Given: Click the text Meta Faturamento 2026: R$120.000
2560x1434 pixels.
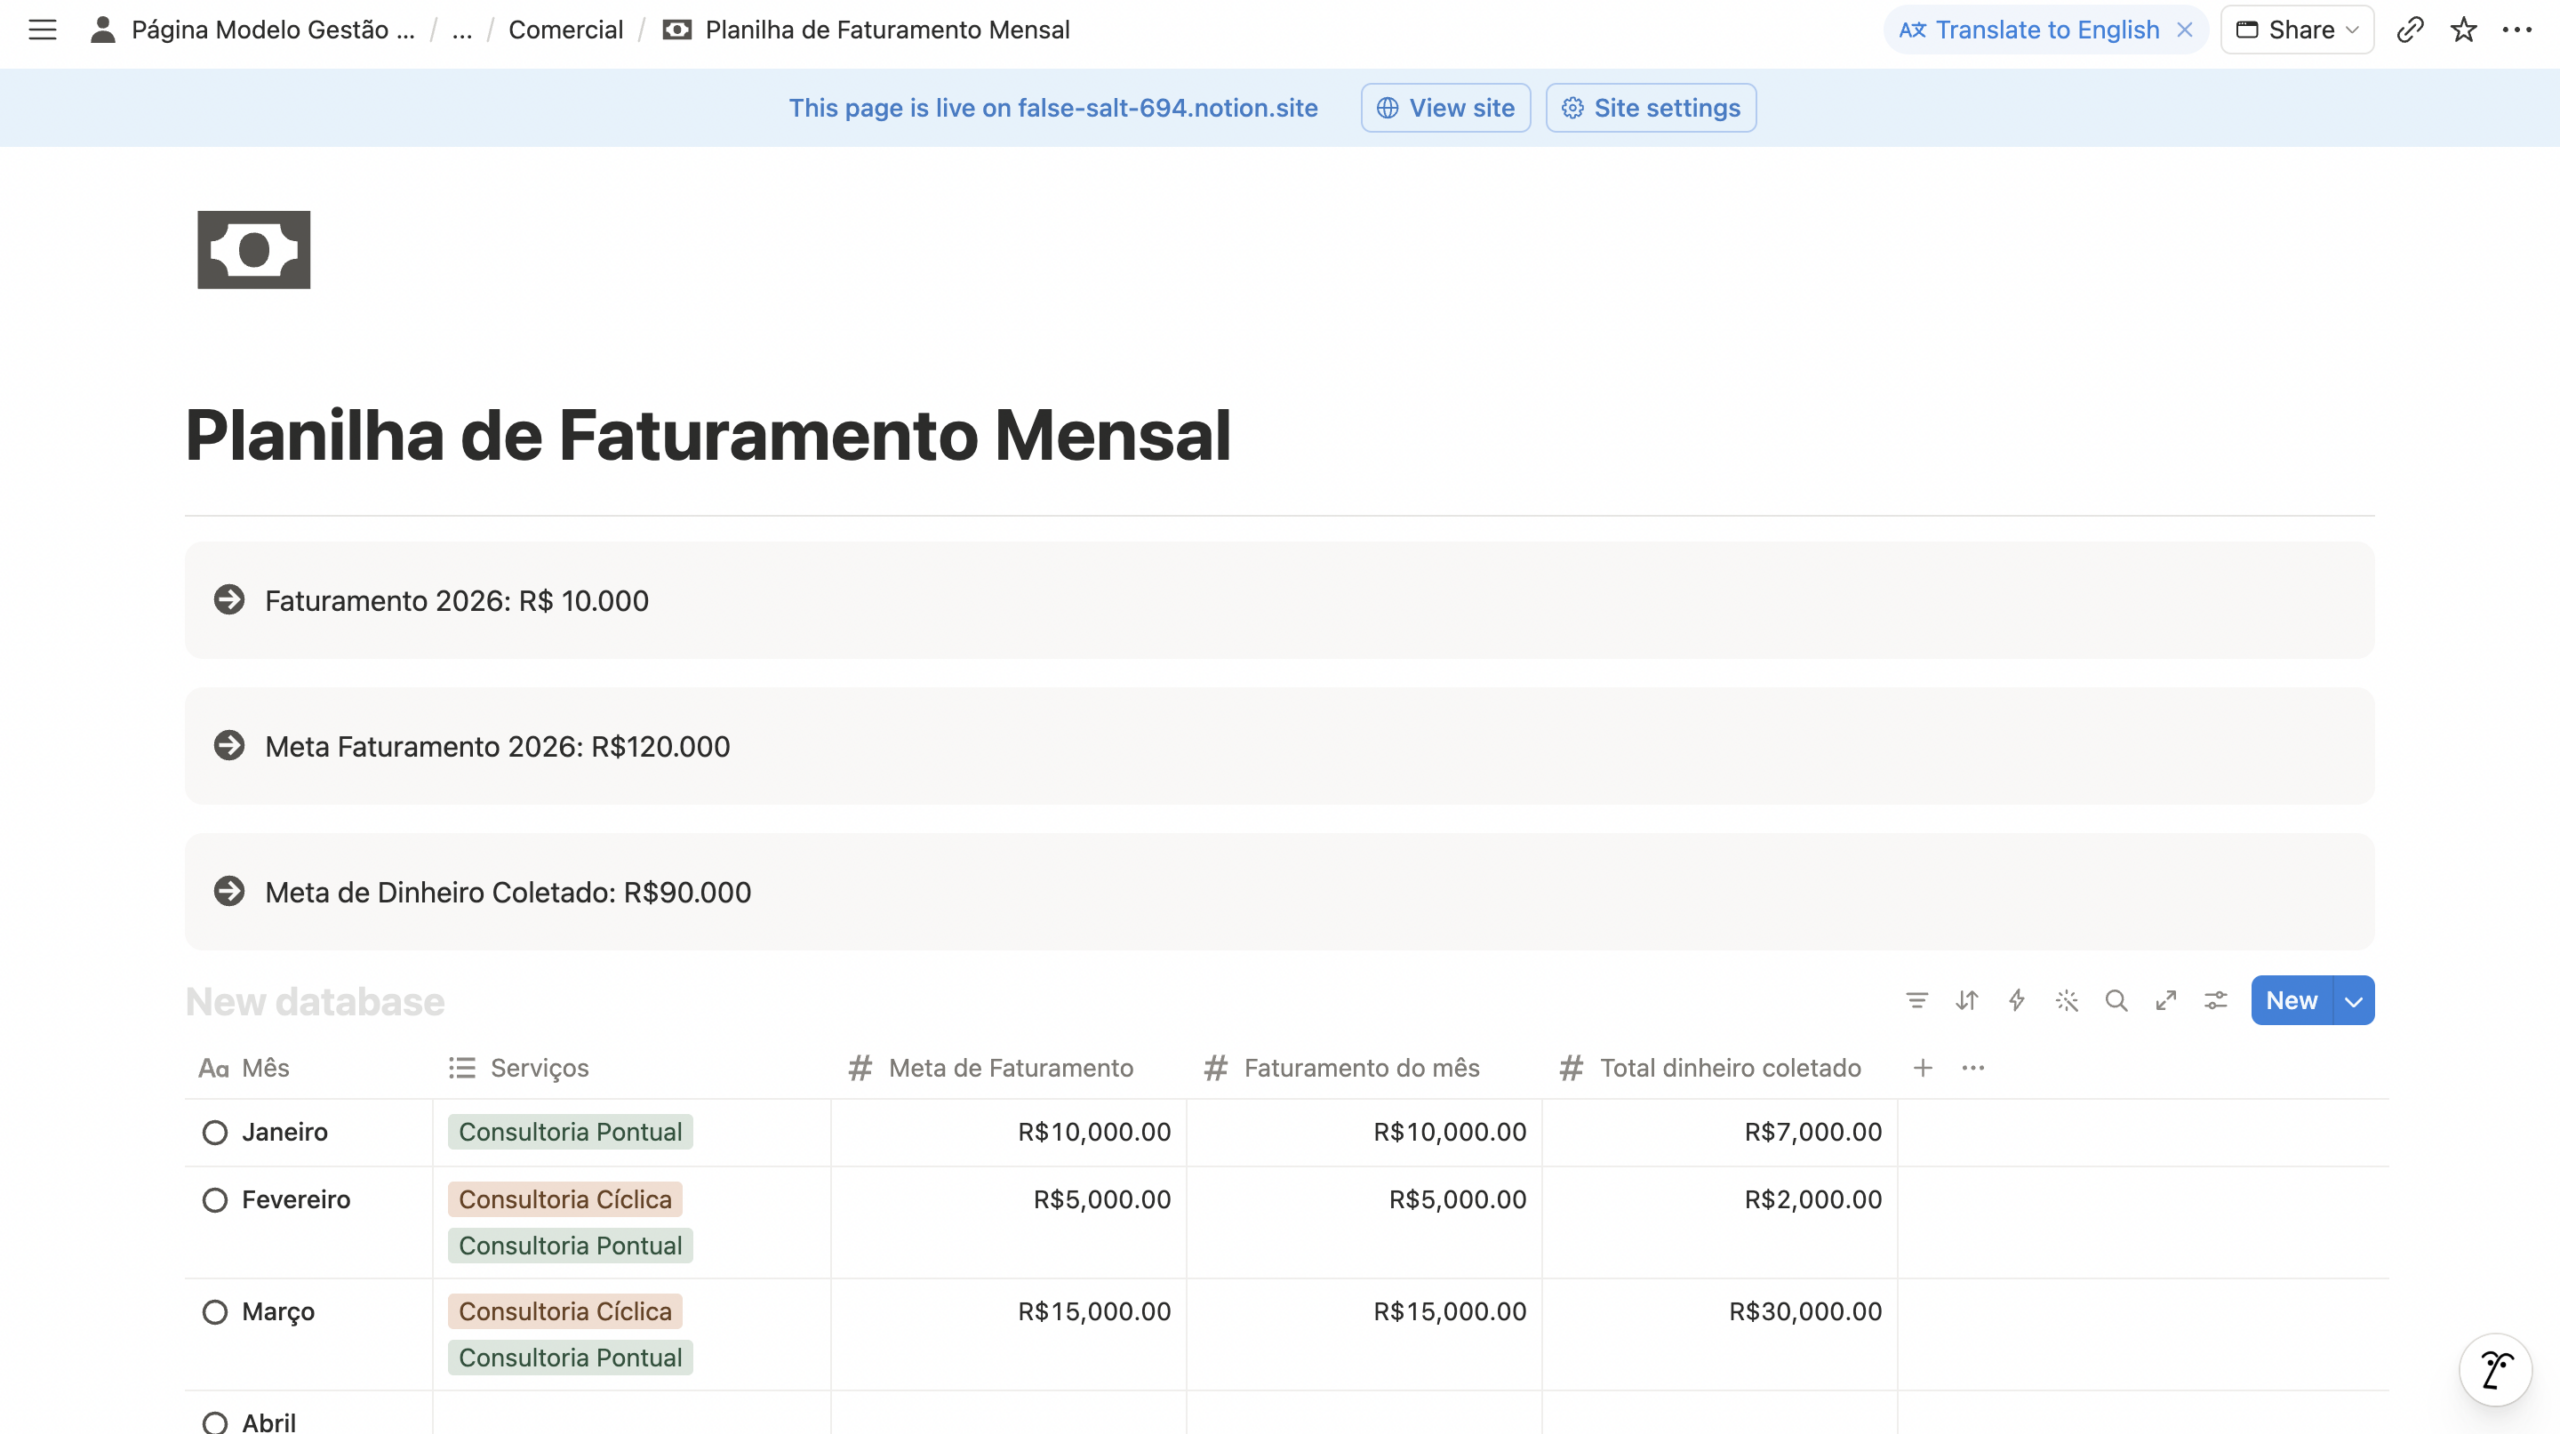Looking at the screenshot, I should coord(497,747).
